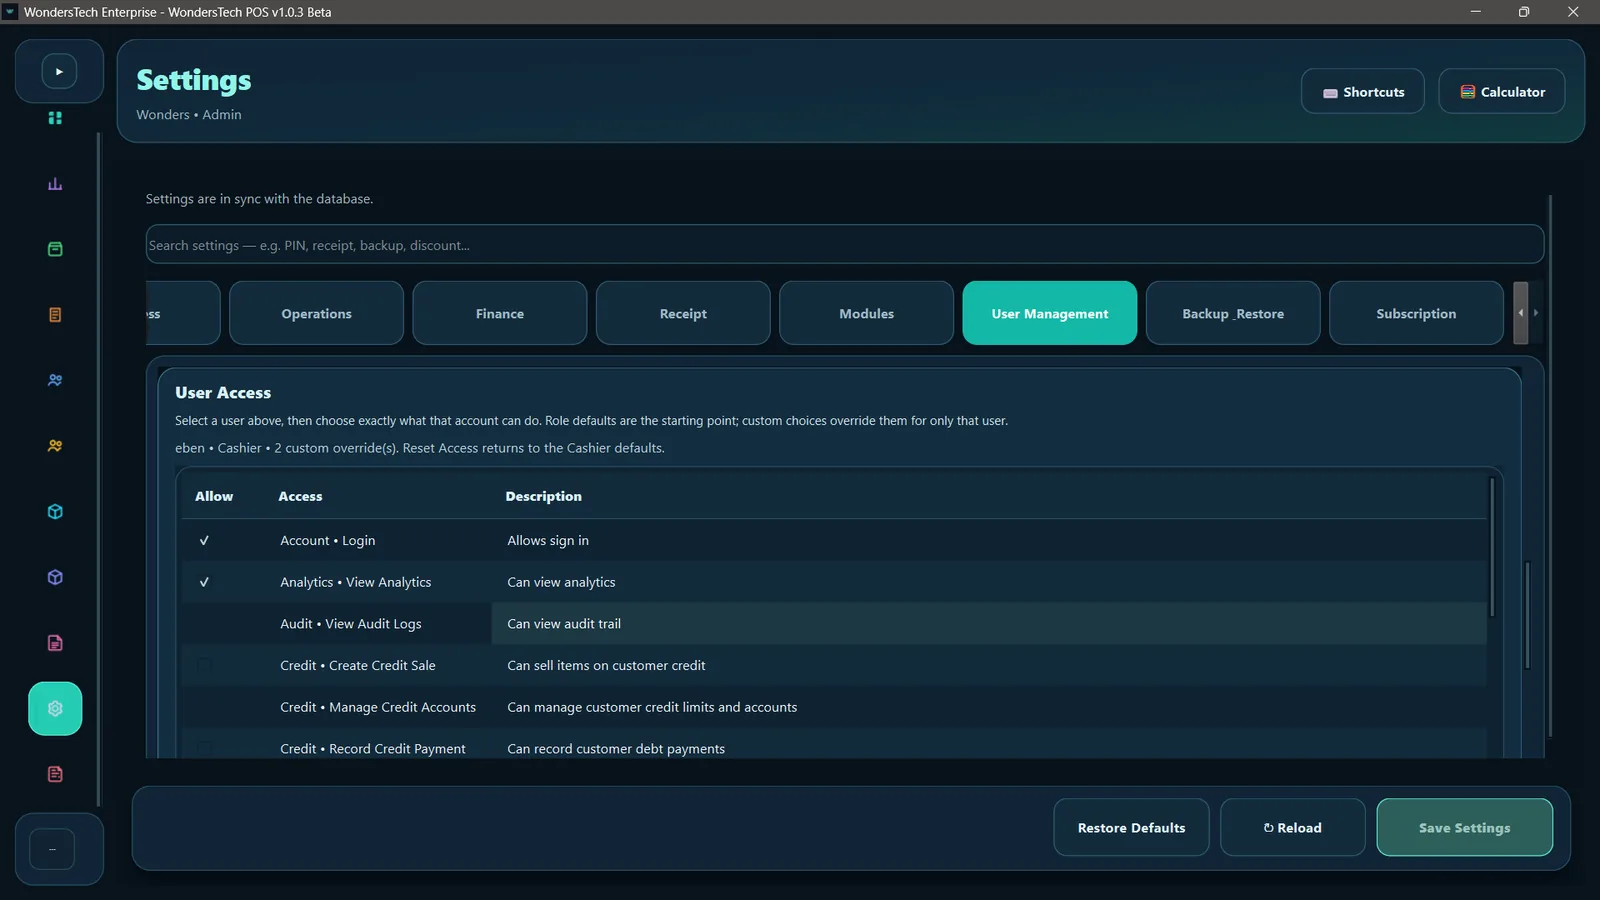Click the circular arrow icon on Reload
Image resolution: width=1600 pixels, height=900 pixels.
point(1268,828)
